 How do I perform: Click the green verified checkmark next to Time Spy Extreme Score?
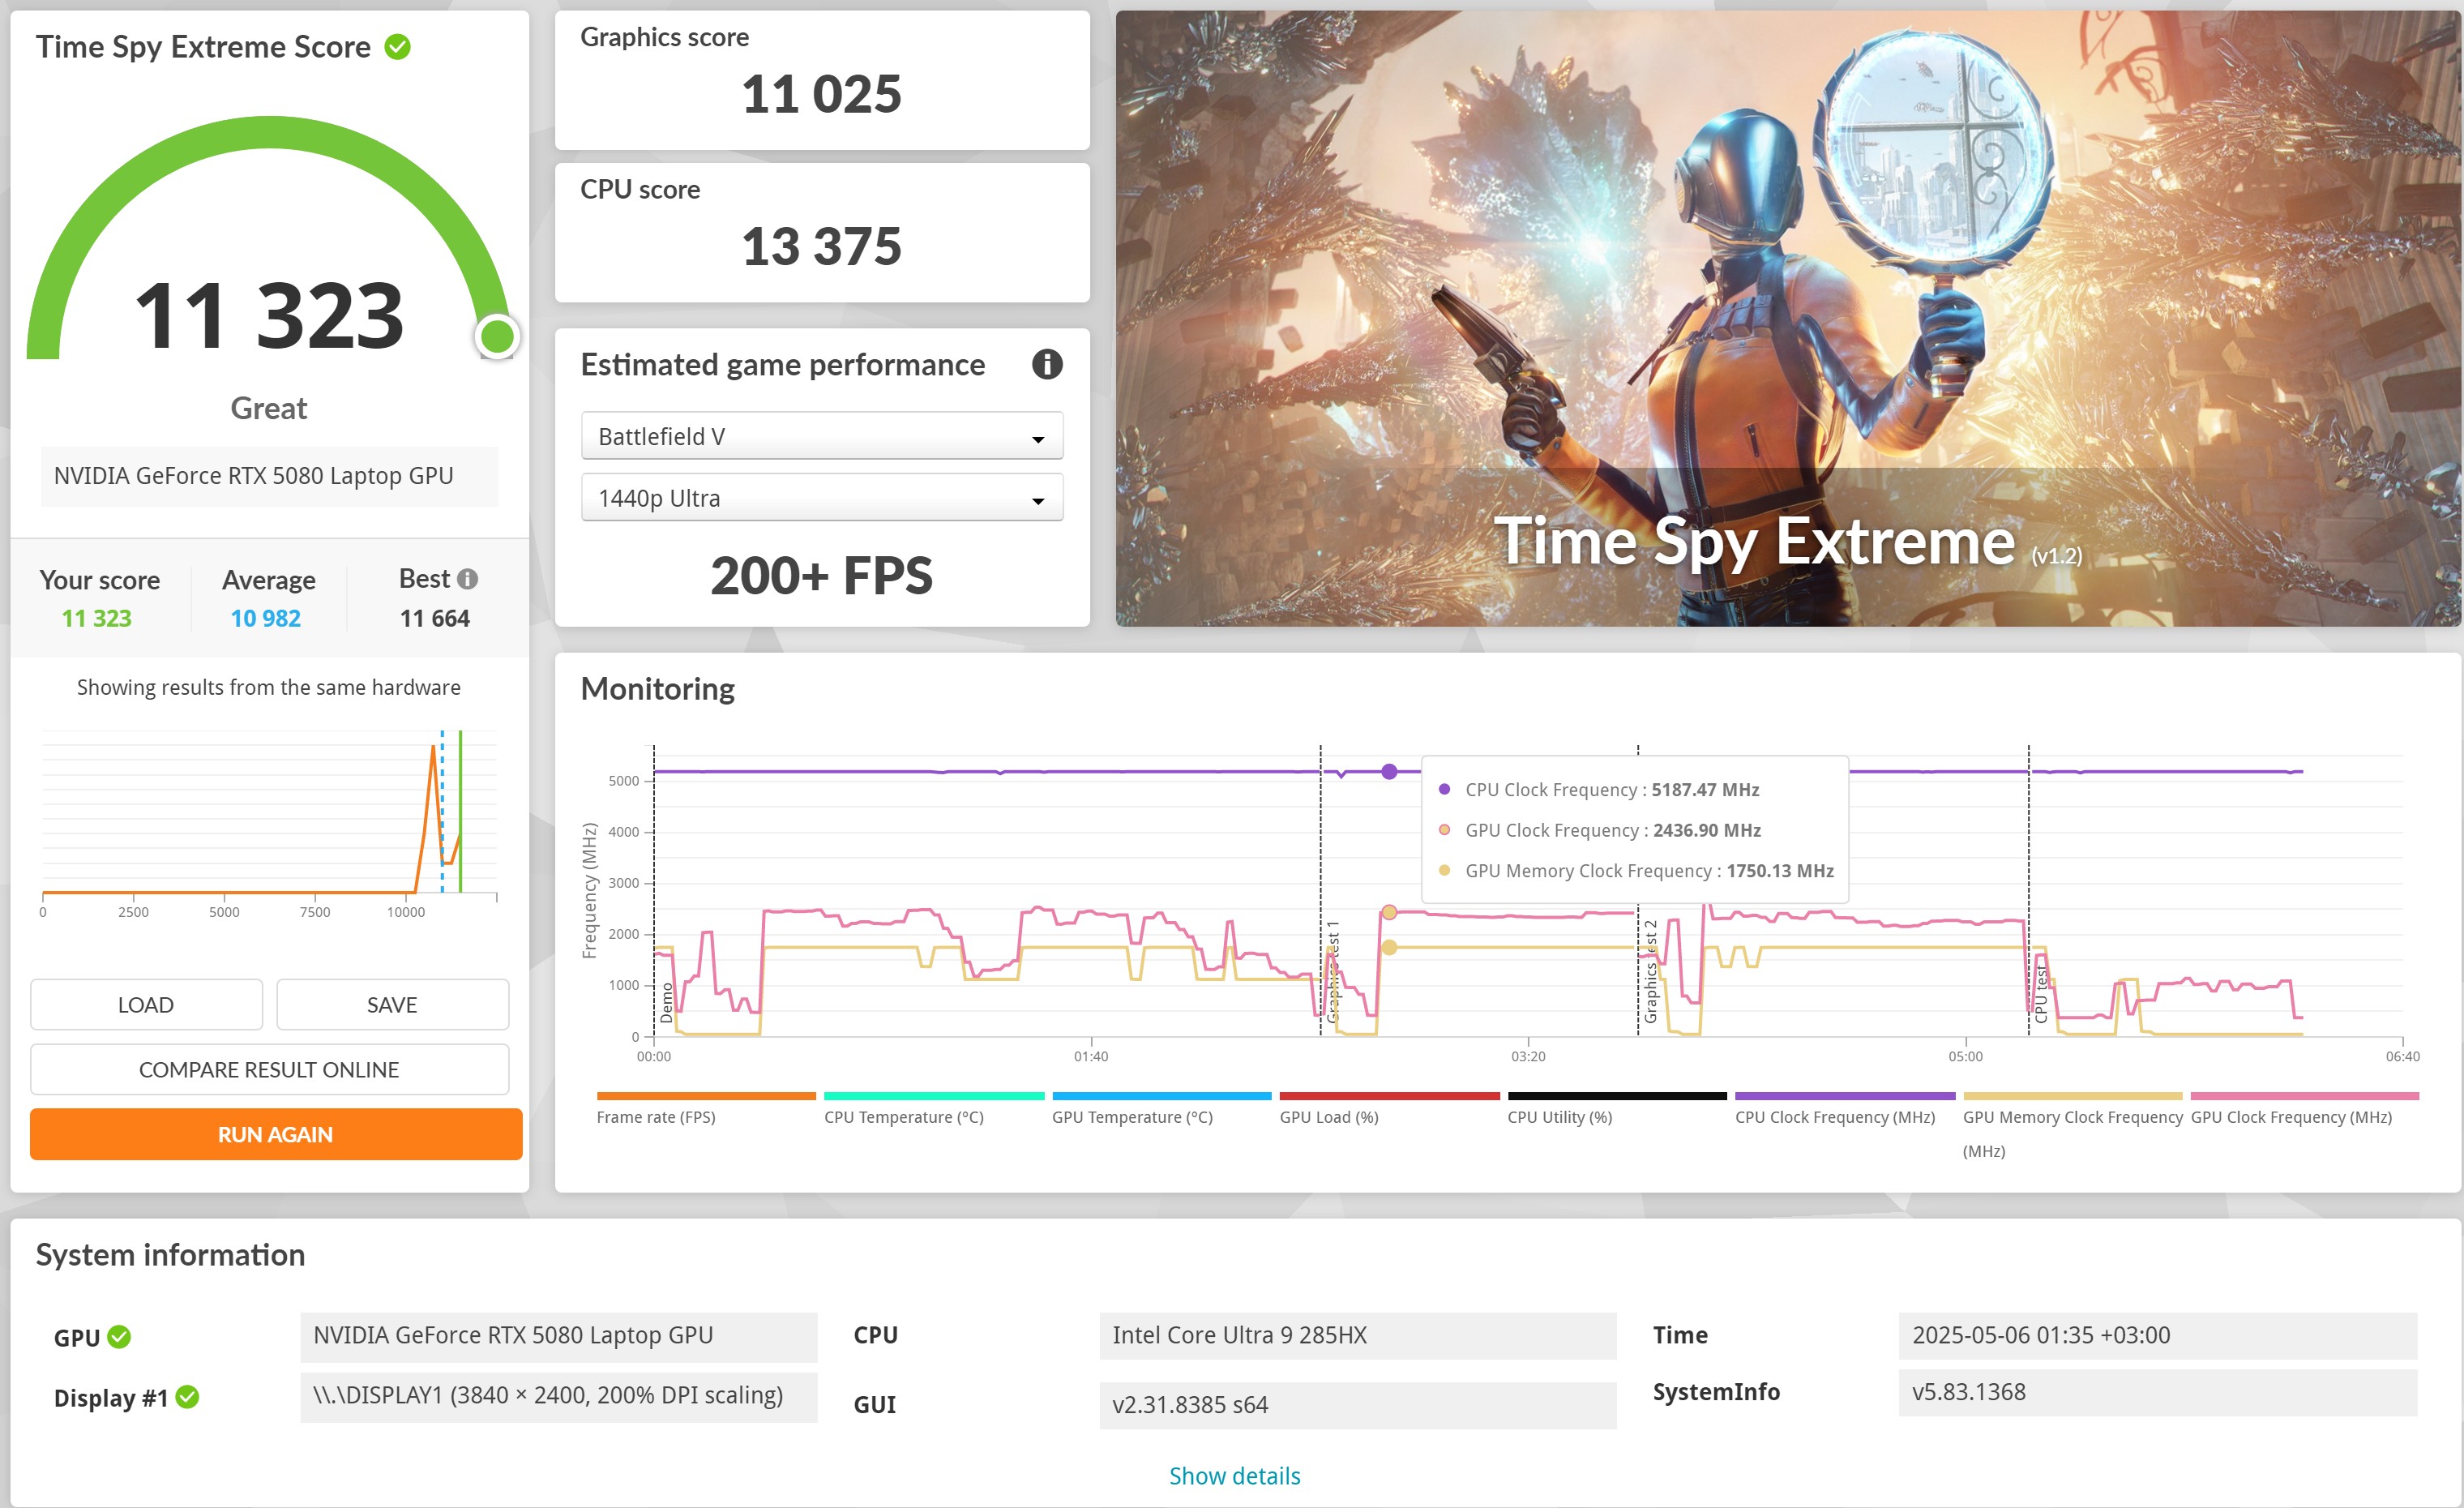[397, 47]
